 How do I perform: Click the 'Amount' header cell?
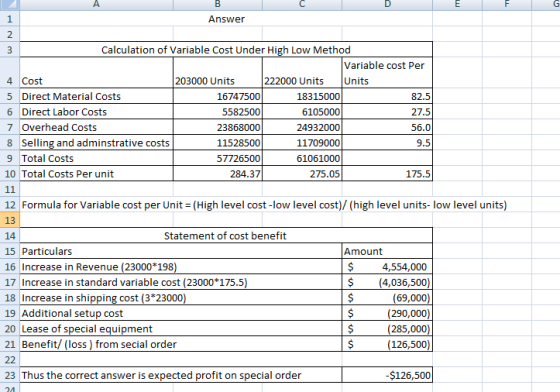click(387, 251)
